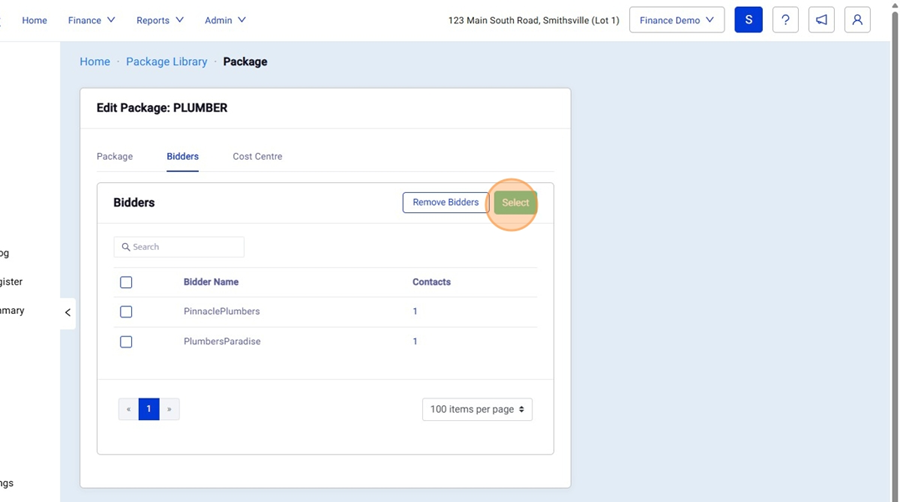
Task: Open the Package Library breadcrumb link
Action: [166, 62]
